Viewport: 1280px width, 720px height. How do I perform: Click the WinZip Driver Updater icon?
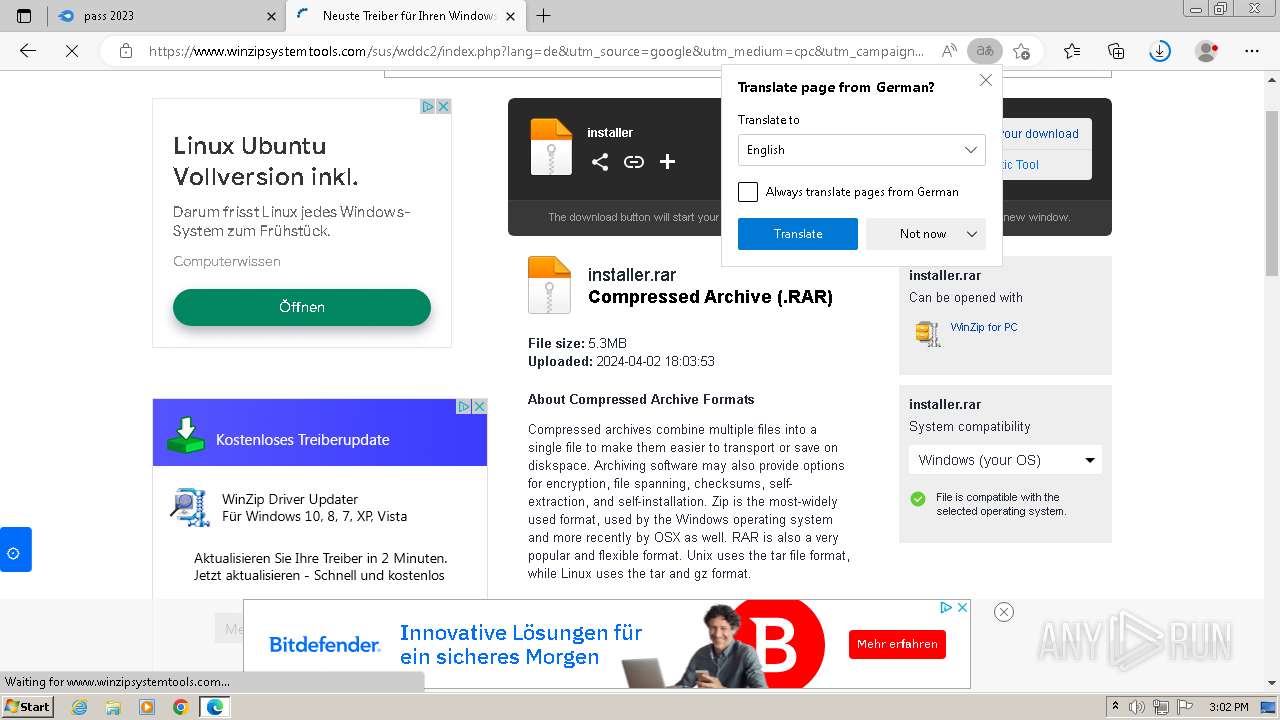[189, 507]
